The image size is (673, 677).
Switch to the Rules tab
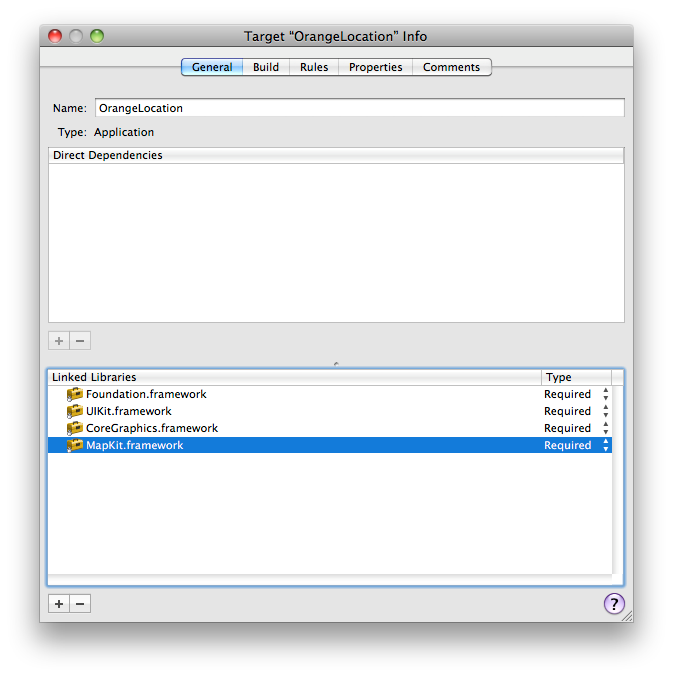[314, 67]
